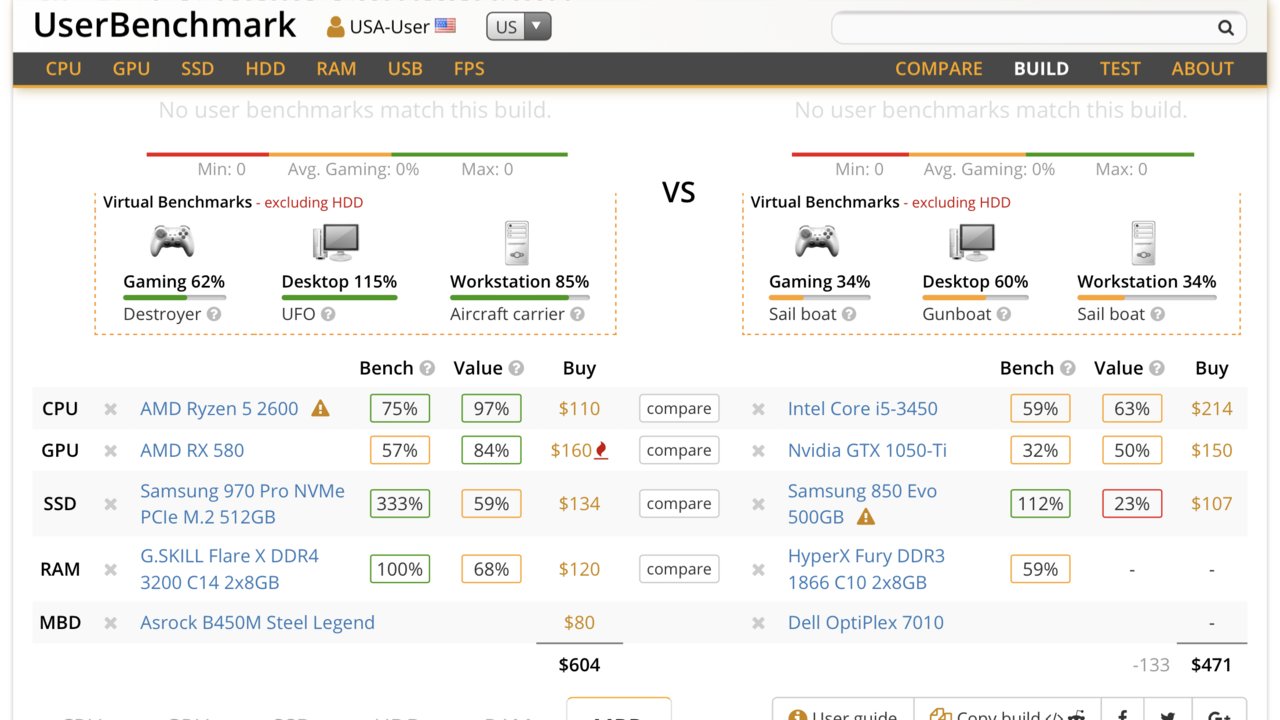Screen dimensions: 1280x720
Task: Open the Dell OptiPlex 7010 link
Action: 866,623
